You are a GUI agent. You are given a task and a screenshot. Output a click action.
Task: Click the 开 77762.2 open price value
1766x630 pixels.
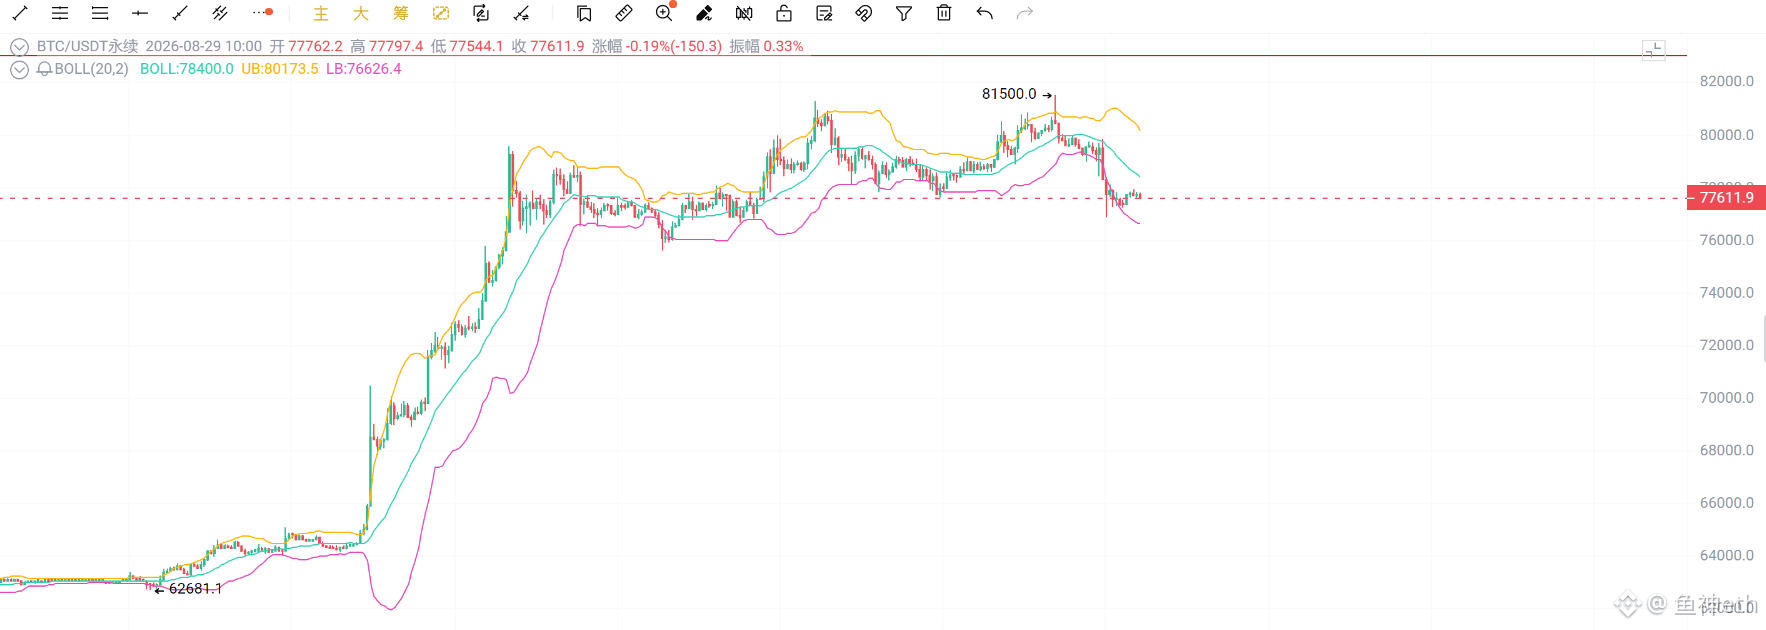pyautogui.click(x=306, y=46)
